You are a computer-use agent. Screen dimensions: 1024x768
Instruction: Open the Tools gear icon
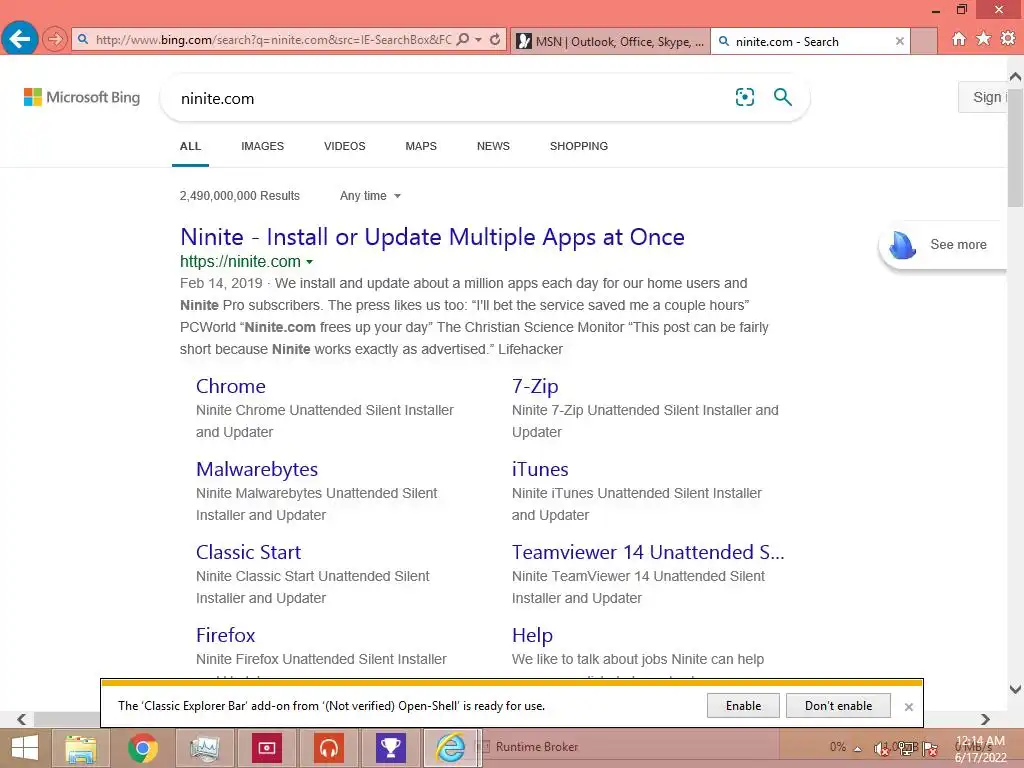tap(1008, 39)
